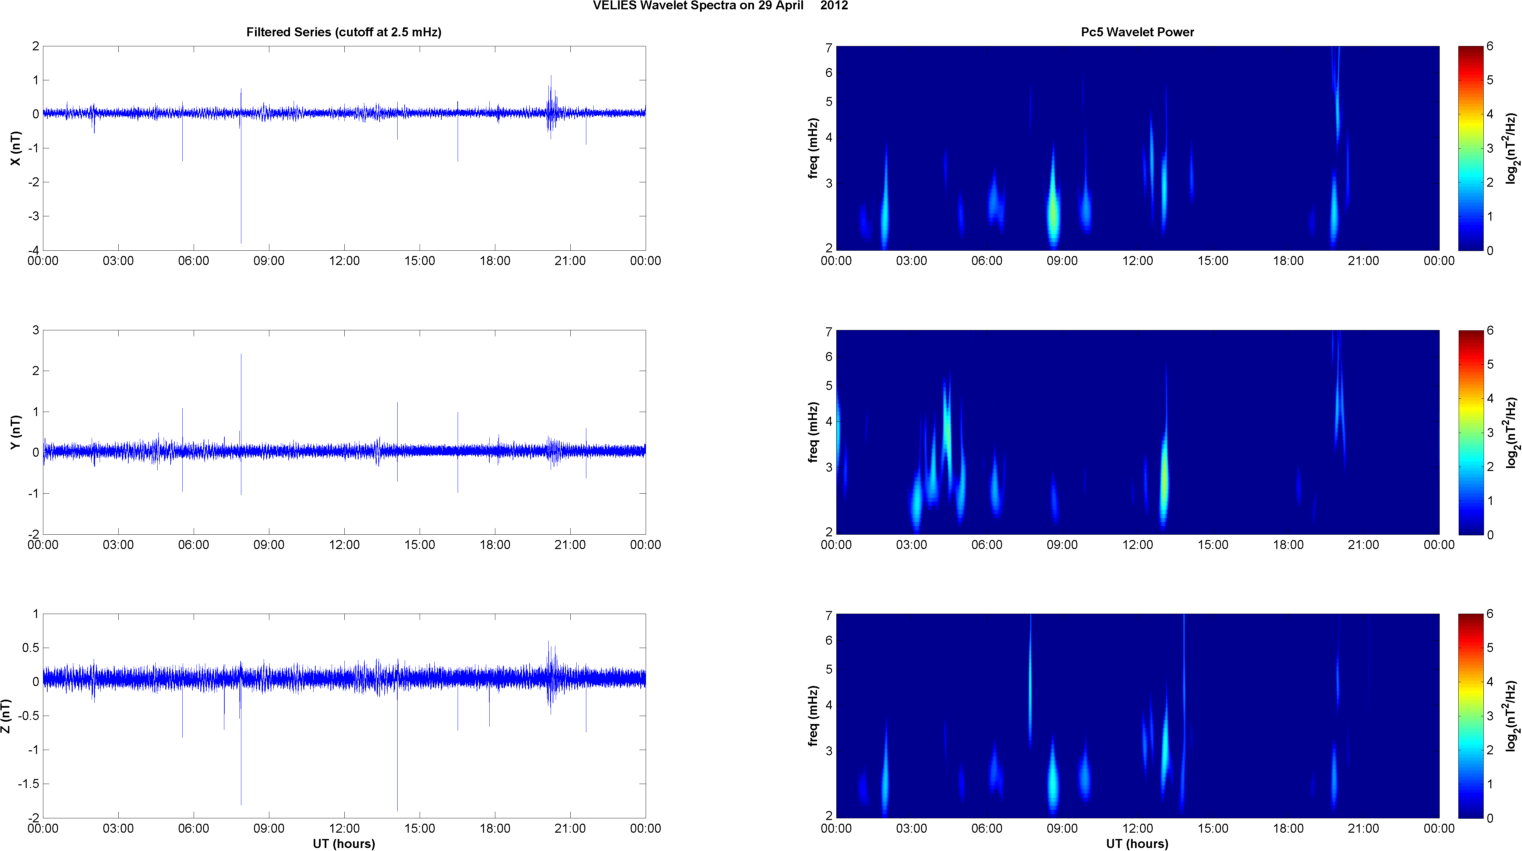Click the '-1.5' tick on the Z (nT) axis
This screenshot has height=851, width=1522.
click(28, 784)
